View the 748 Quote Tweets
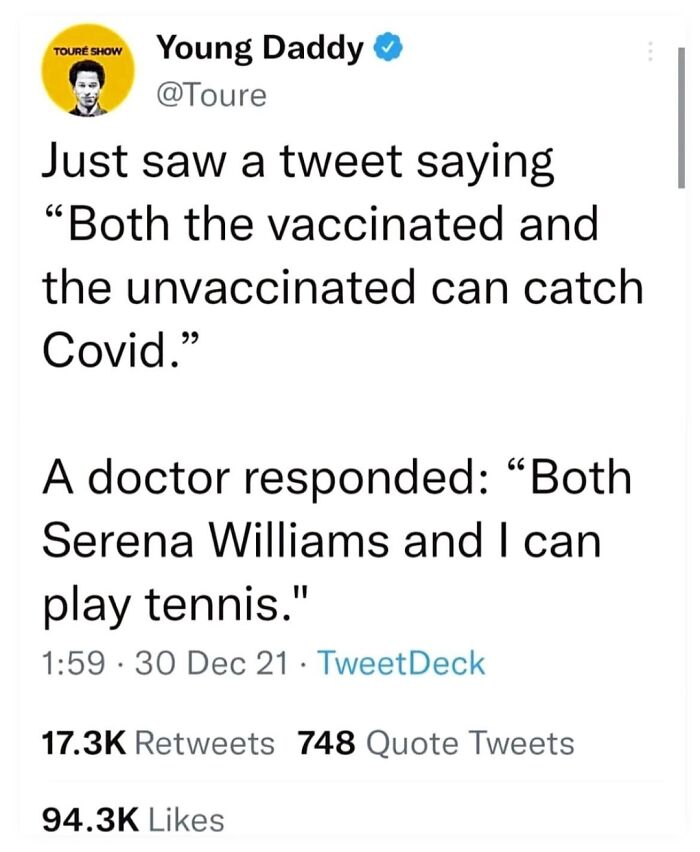This screenshot has height=852, width=700. pyautogui.click(x=435, y=743)
